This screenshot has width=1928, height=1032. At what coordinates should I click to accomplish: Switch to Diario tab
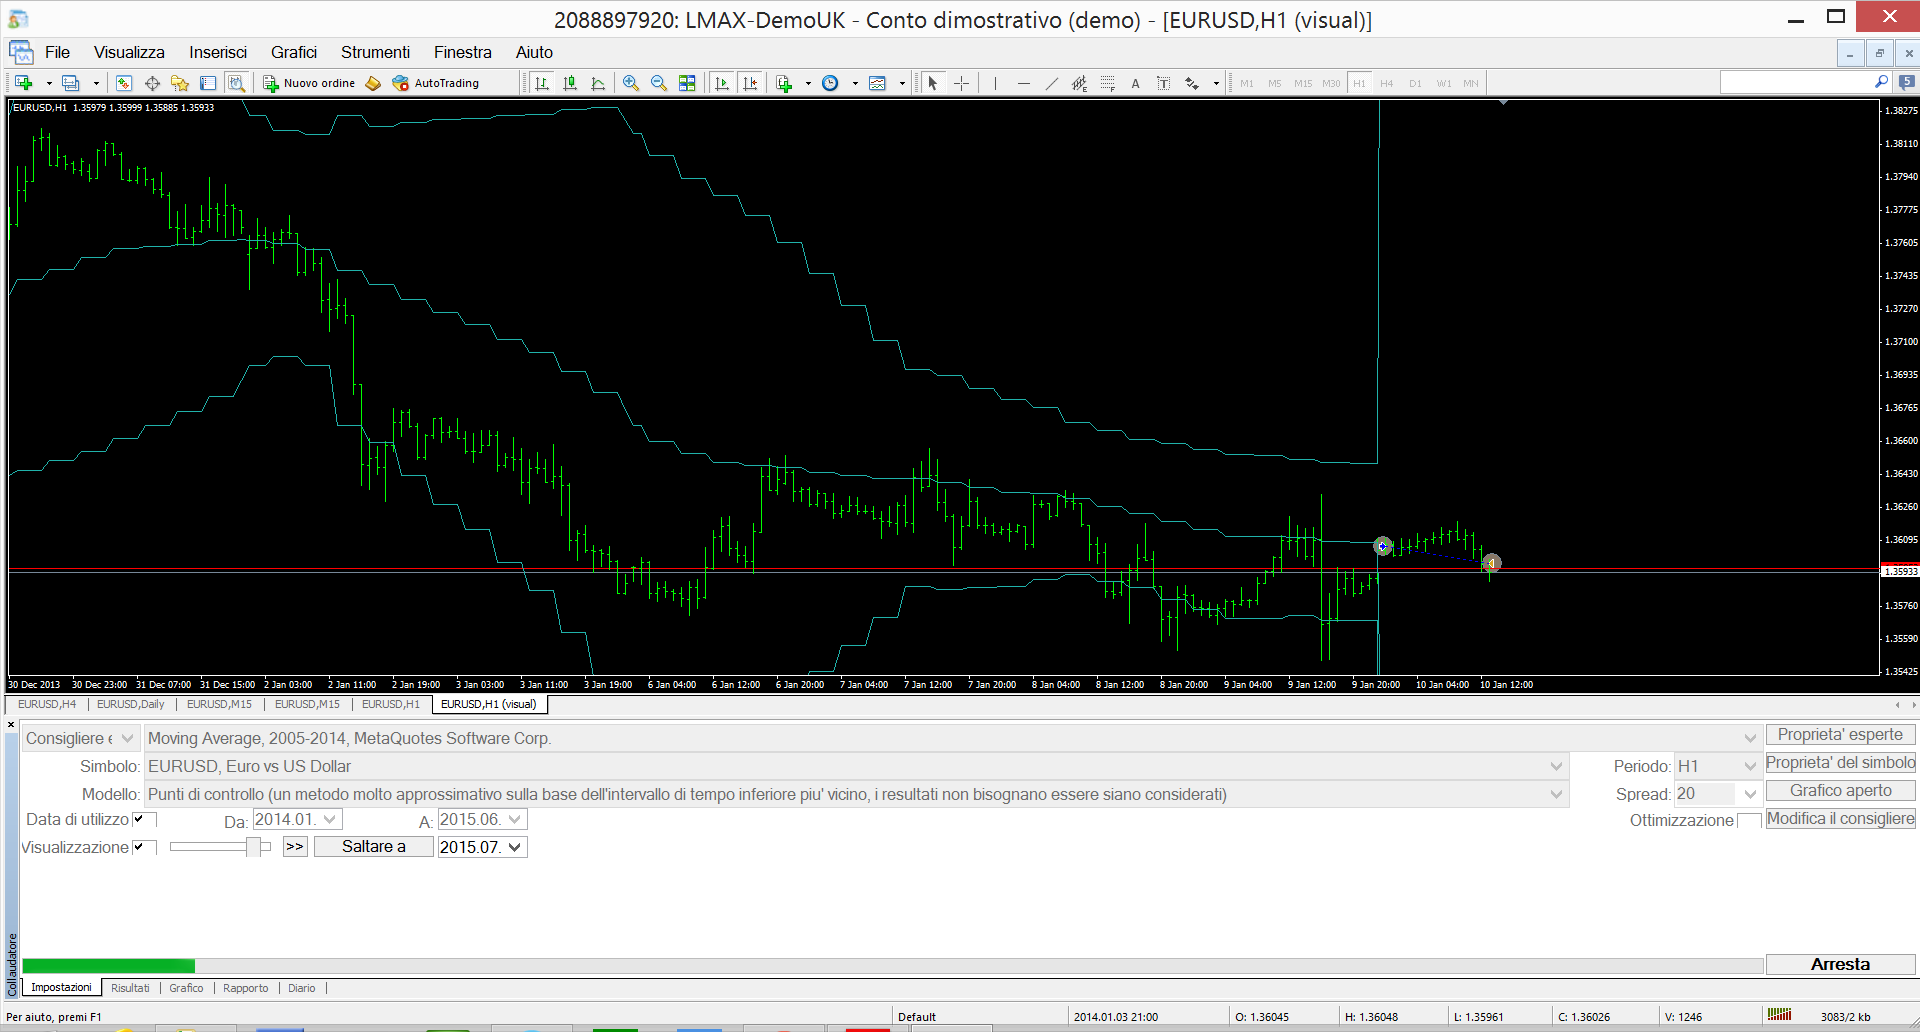coord(302,988)
